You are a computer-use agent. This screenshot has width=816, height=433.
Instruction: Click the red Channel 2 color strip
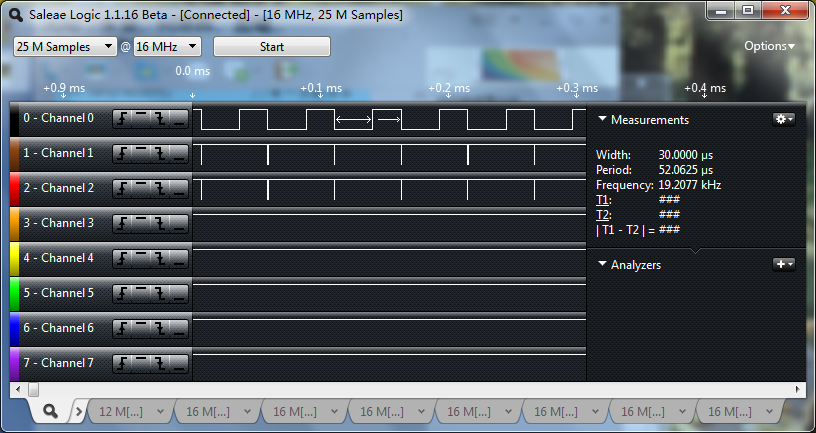pos(15,189)
